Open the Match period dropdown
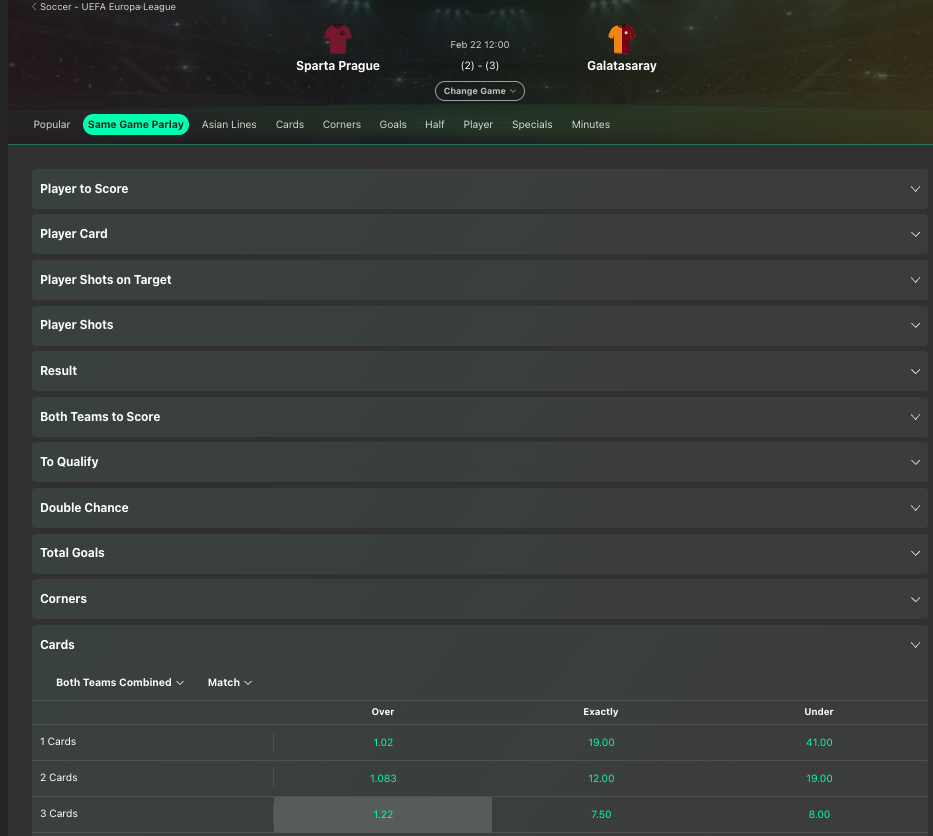The width and height of the screenshot is (933, 836). [x=230, y=682]
